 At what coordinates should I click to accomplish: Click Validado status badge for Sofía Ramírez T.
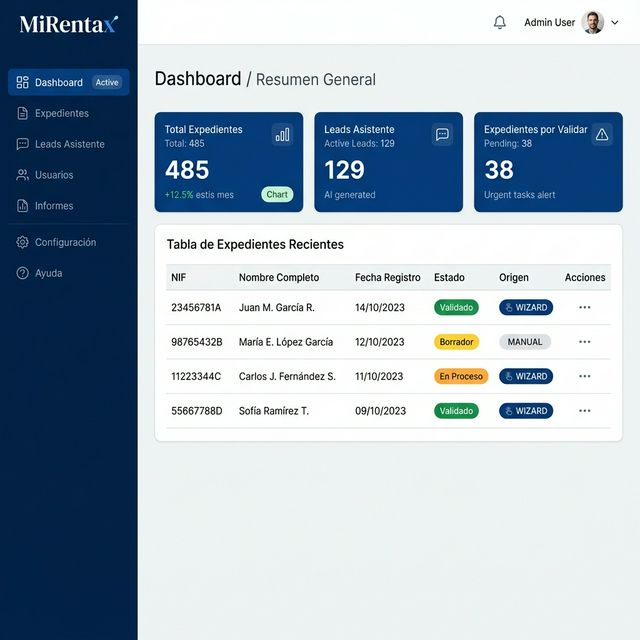[x=456, y=411]
